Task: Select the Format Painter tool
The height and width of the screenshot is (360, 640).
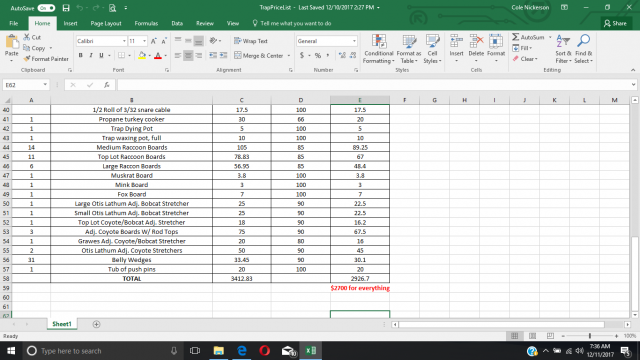Action: (46, 59)
